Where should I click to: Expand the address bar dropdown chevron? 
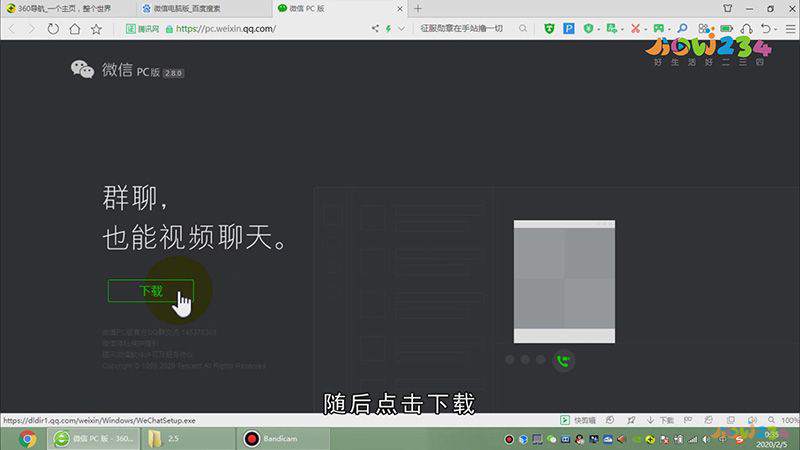click(402, 29)
